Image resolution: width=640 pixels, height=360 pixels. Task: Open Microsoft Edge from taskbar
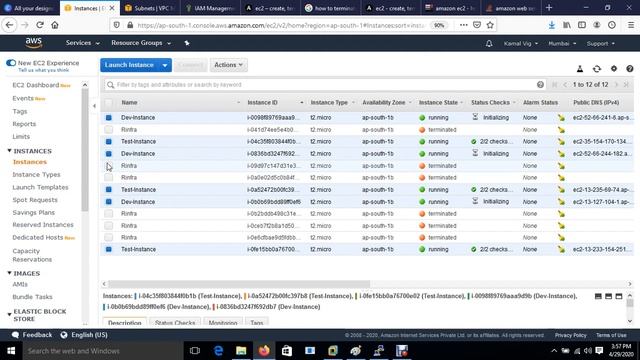pos(218,351)
